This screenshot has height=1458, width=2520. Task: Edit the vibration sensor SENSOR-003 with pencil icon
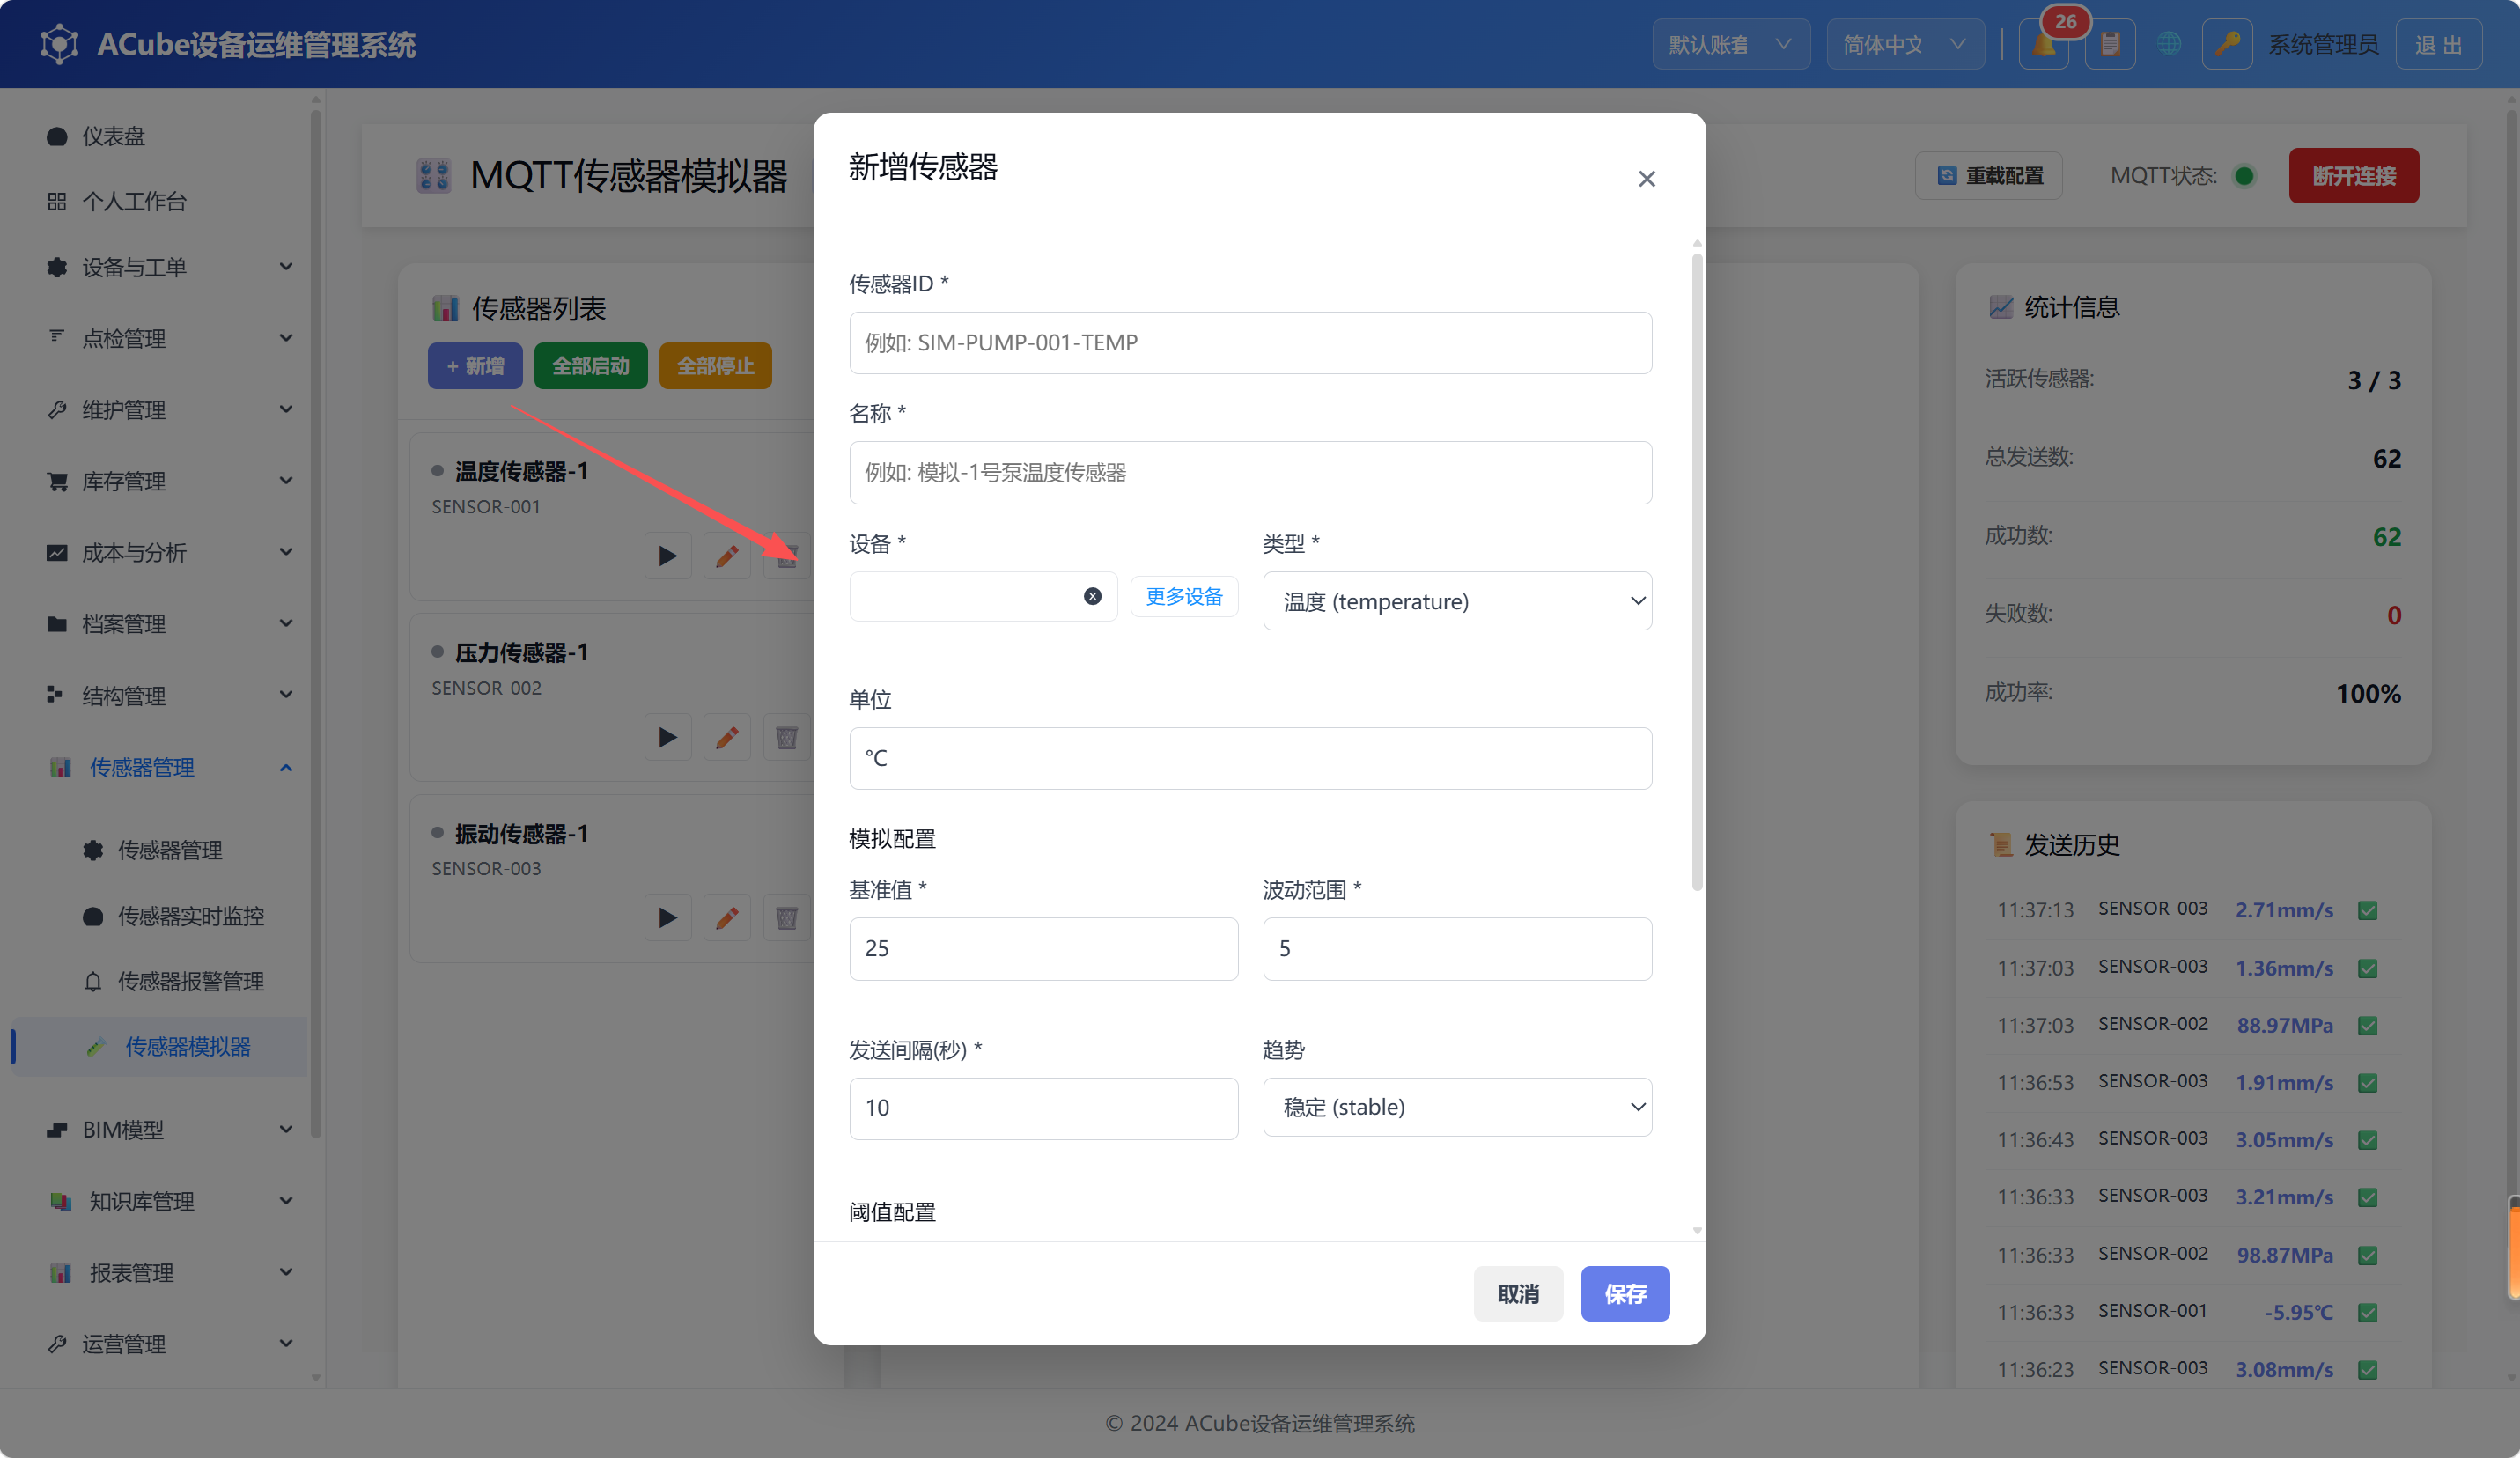click(727, 918)
